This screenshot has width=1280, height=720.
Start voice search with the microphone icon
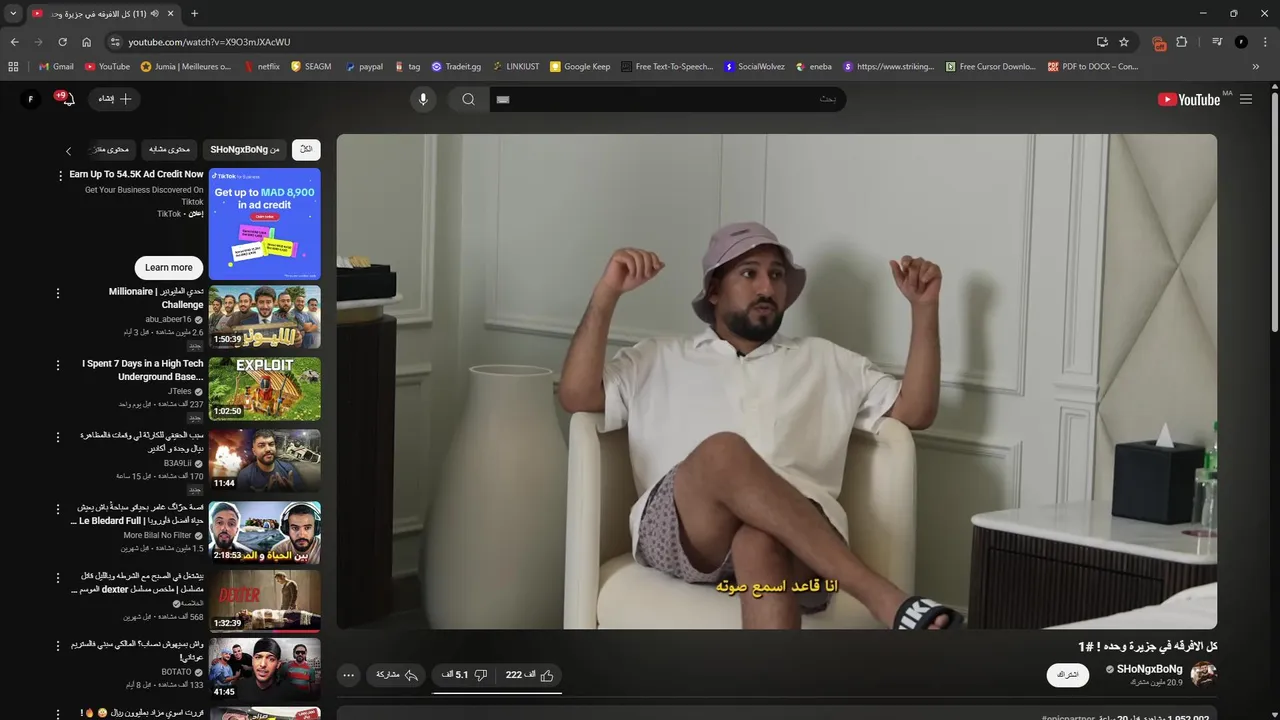coord(423,99)
